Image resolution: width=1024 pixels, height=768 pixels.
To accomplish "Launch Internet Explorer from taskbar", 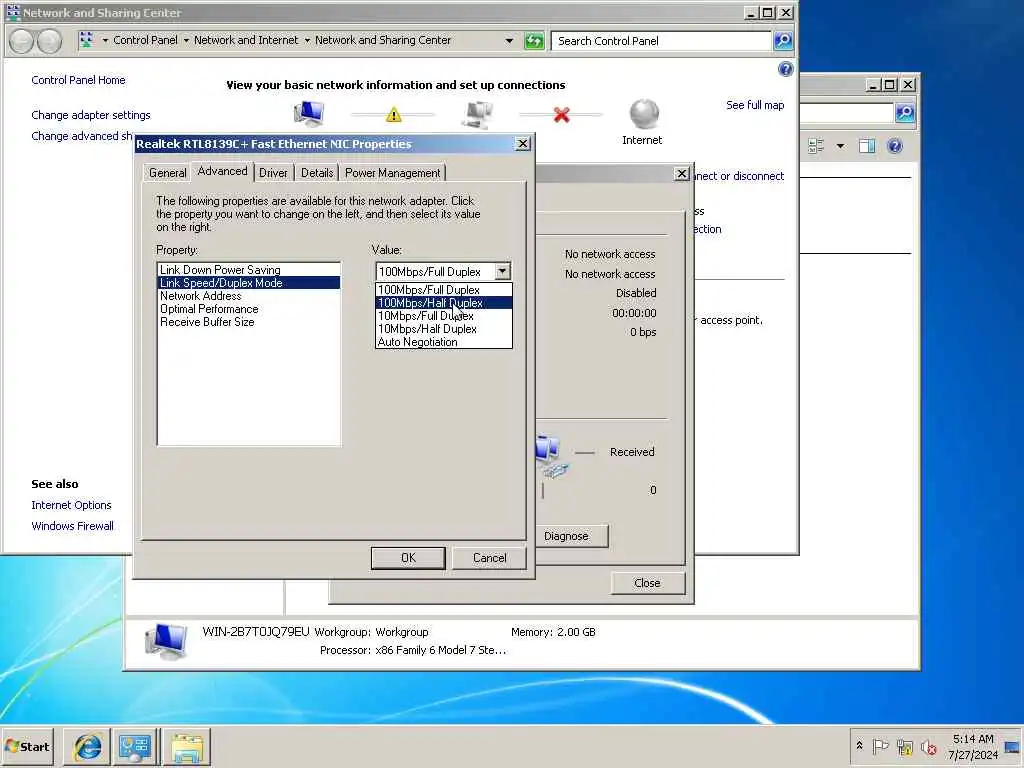I will pos(88,746).
